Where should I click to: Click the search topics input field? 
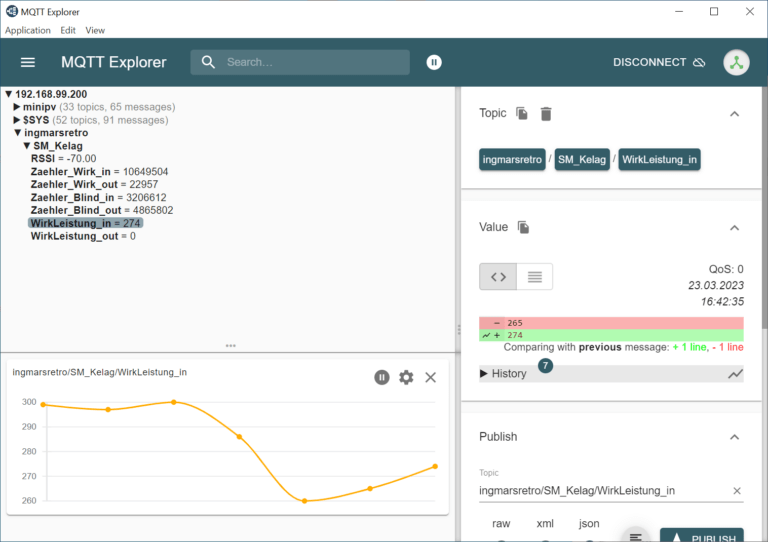310,62
